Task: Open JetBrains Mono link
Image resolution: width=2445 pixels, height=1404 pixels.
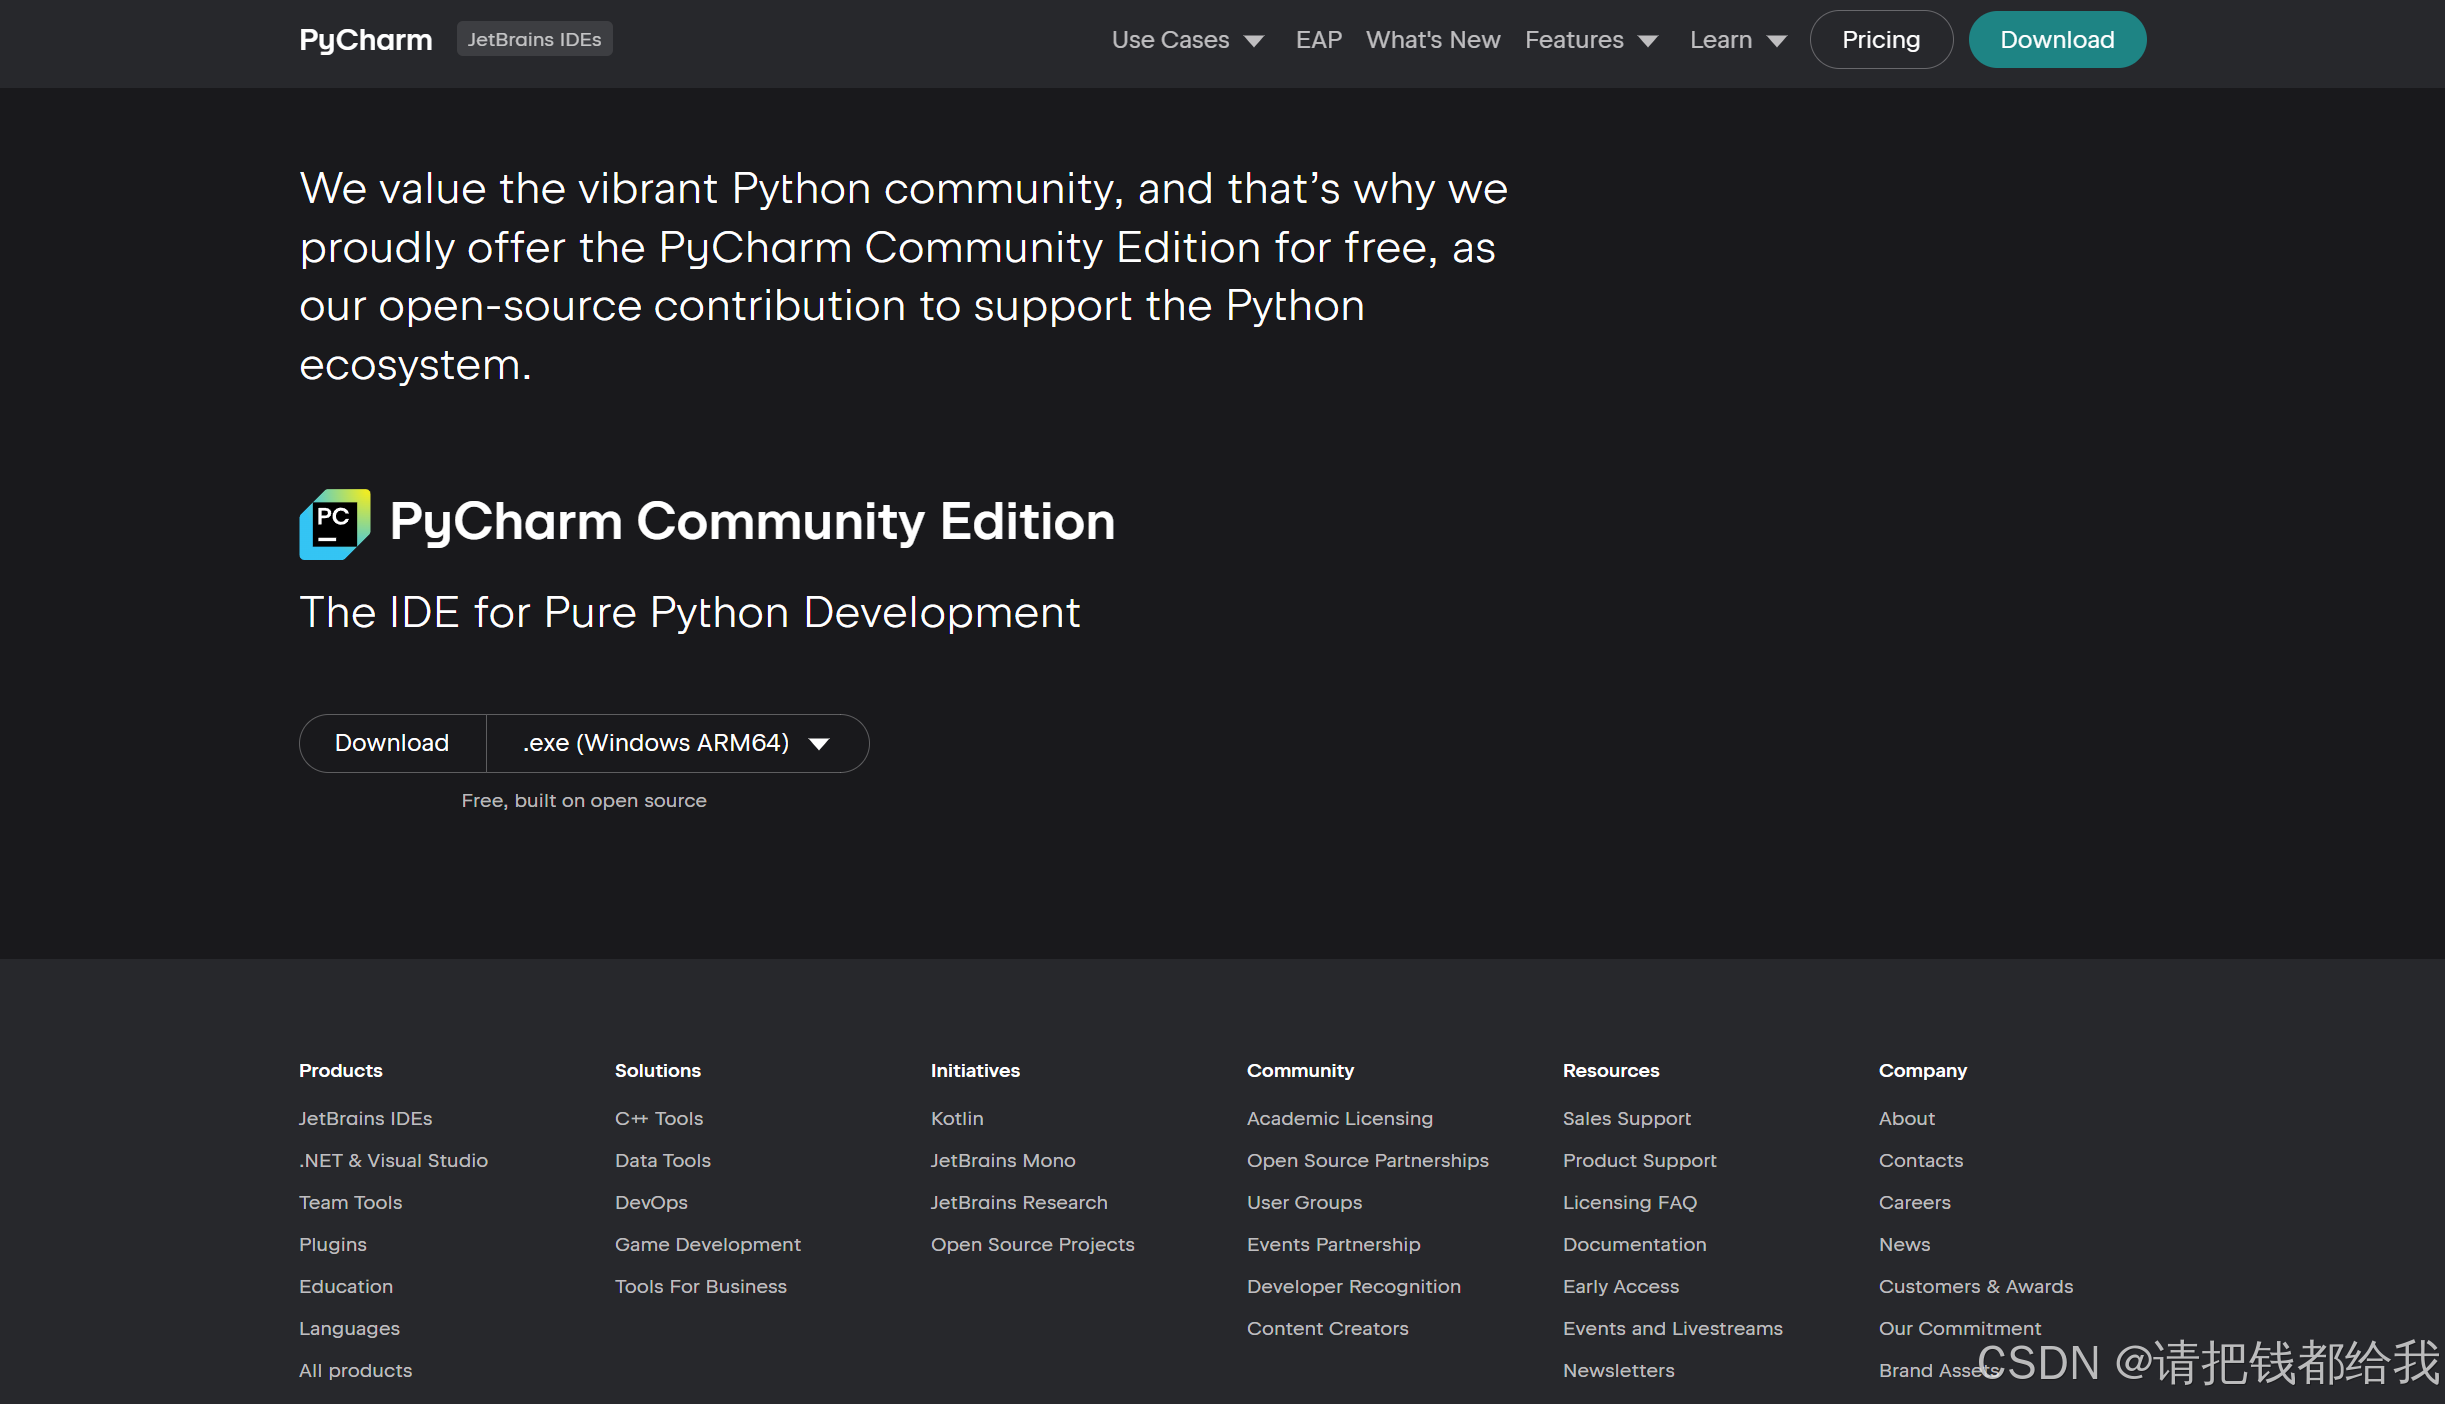Action: (1002, 1160)
